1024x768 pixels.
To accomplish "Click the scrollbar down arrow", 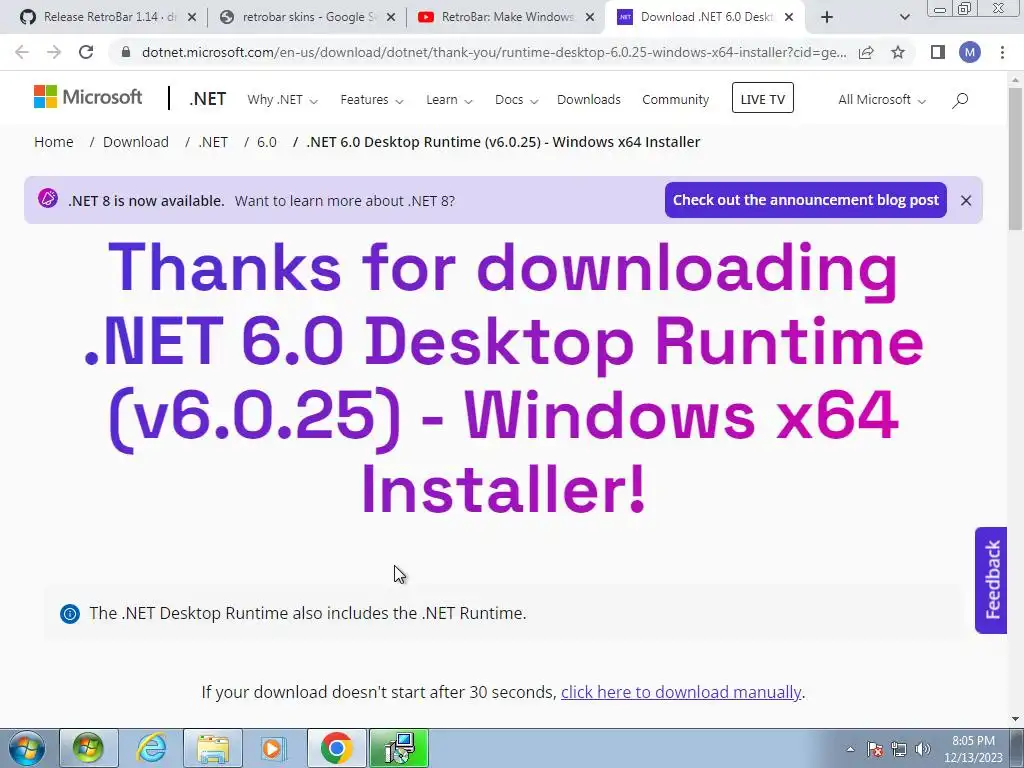I will 1015,719.
